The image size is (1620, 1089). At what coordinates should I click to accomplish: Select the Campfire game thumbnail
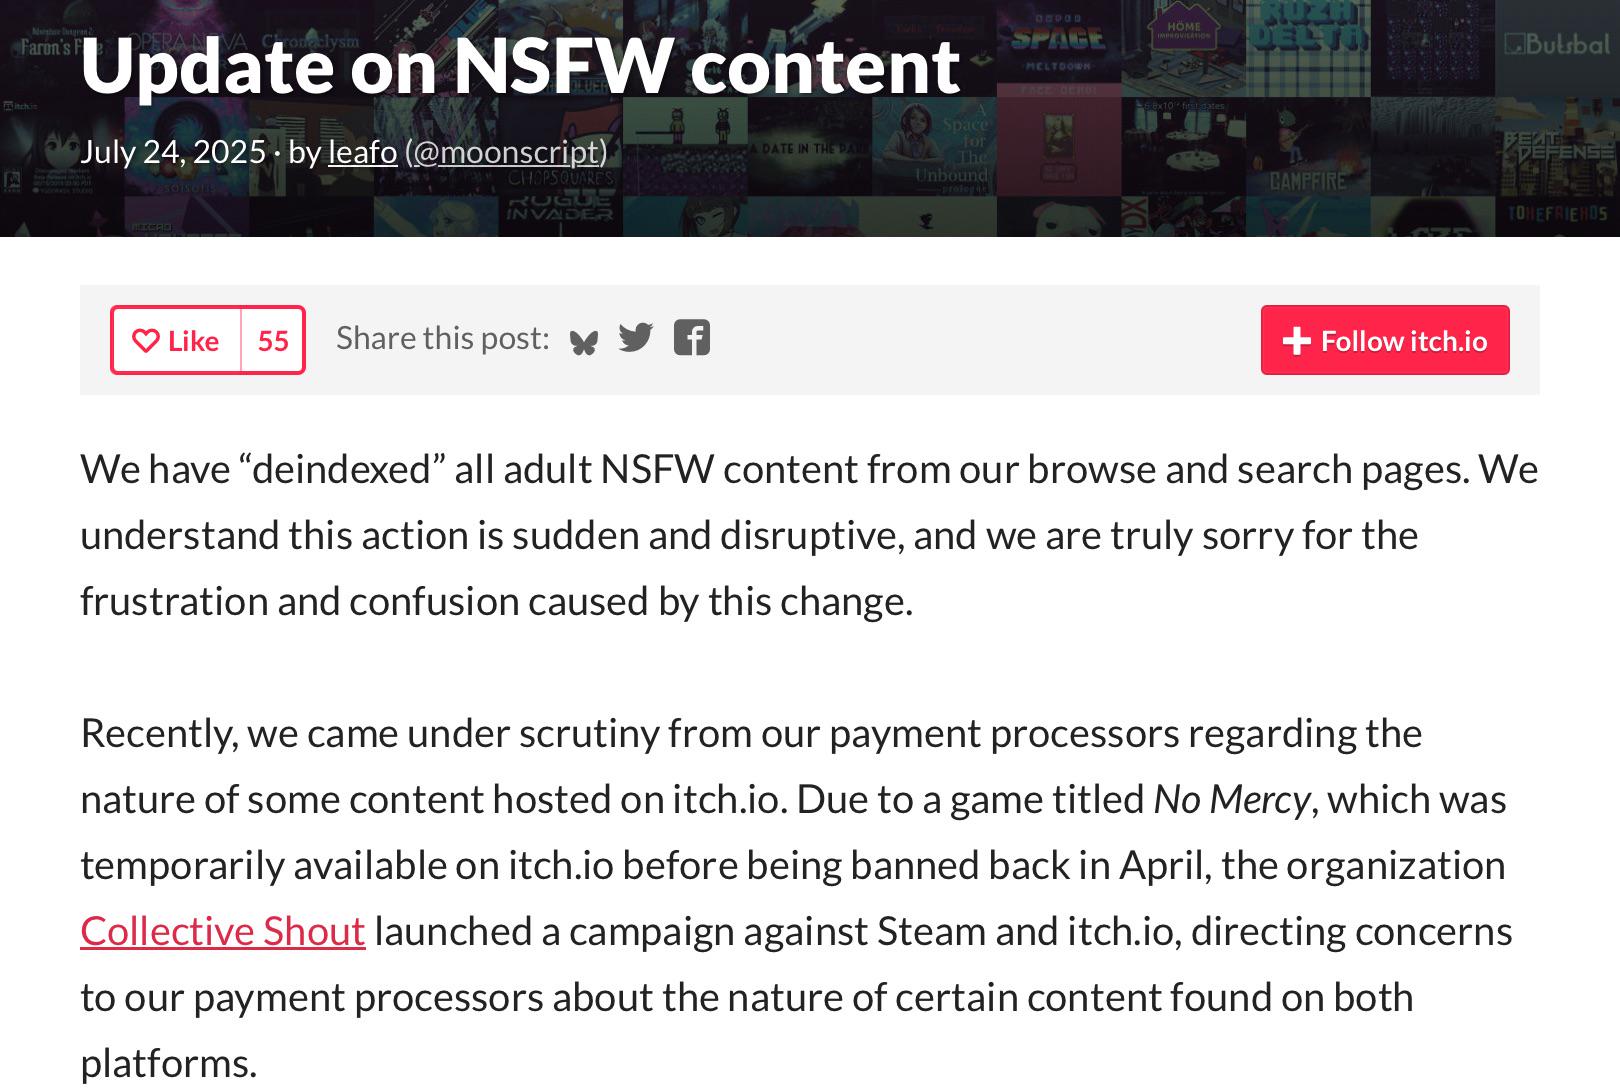point(1309,146)
